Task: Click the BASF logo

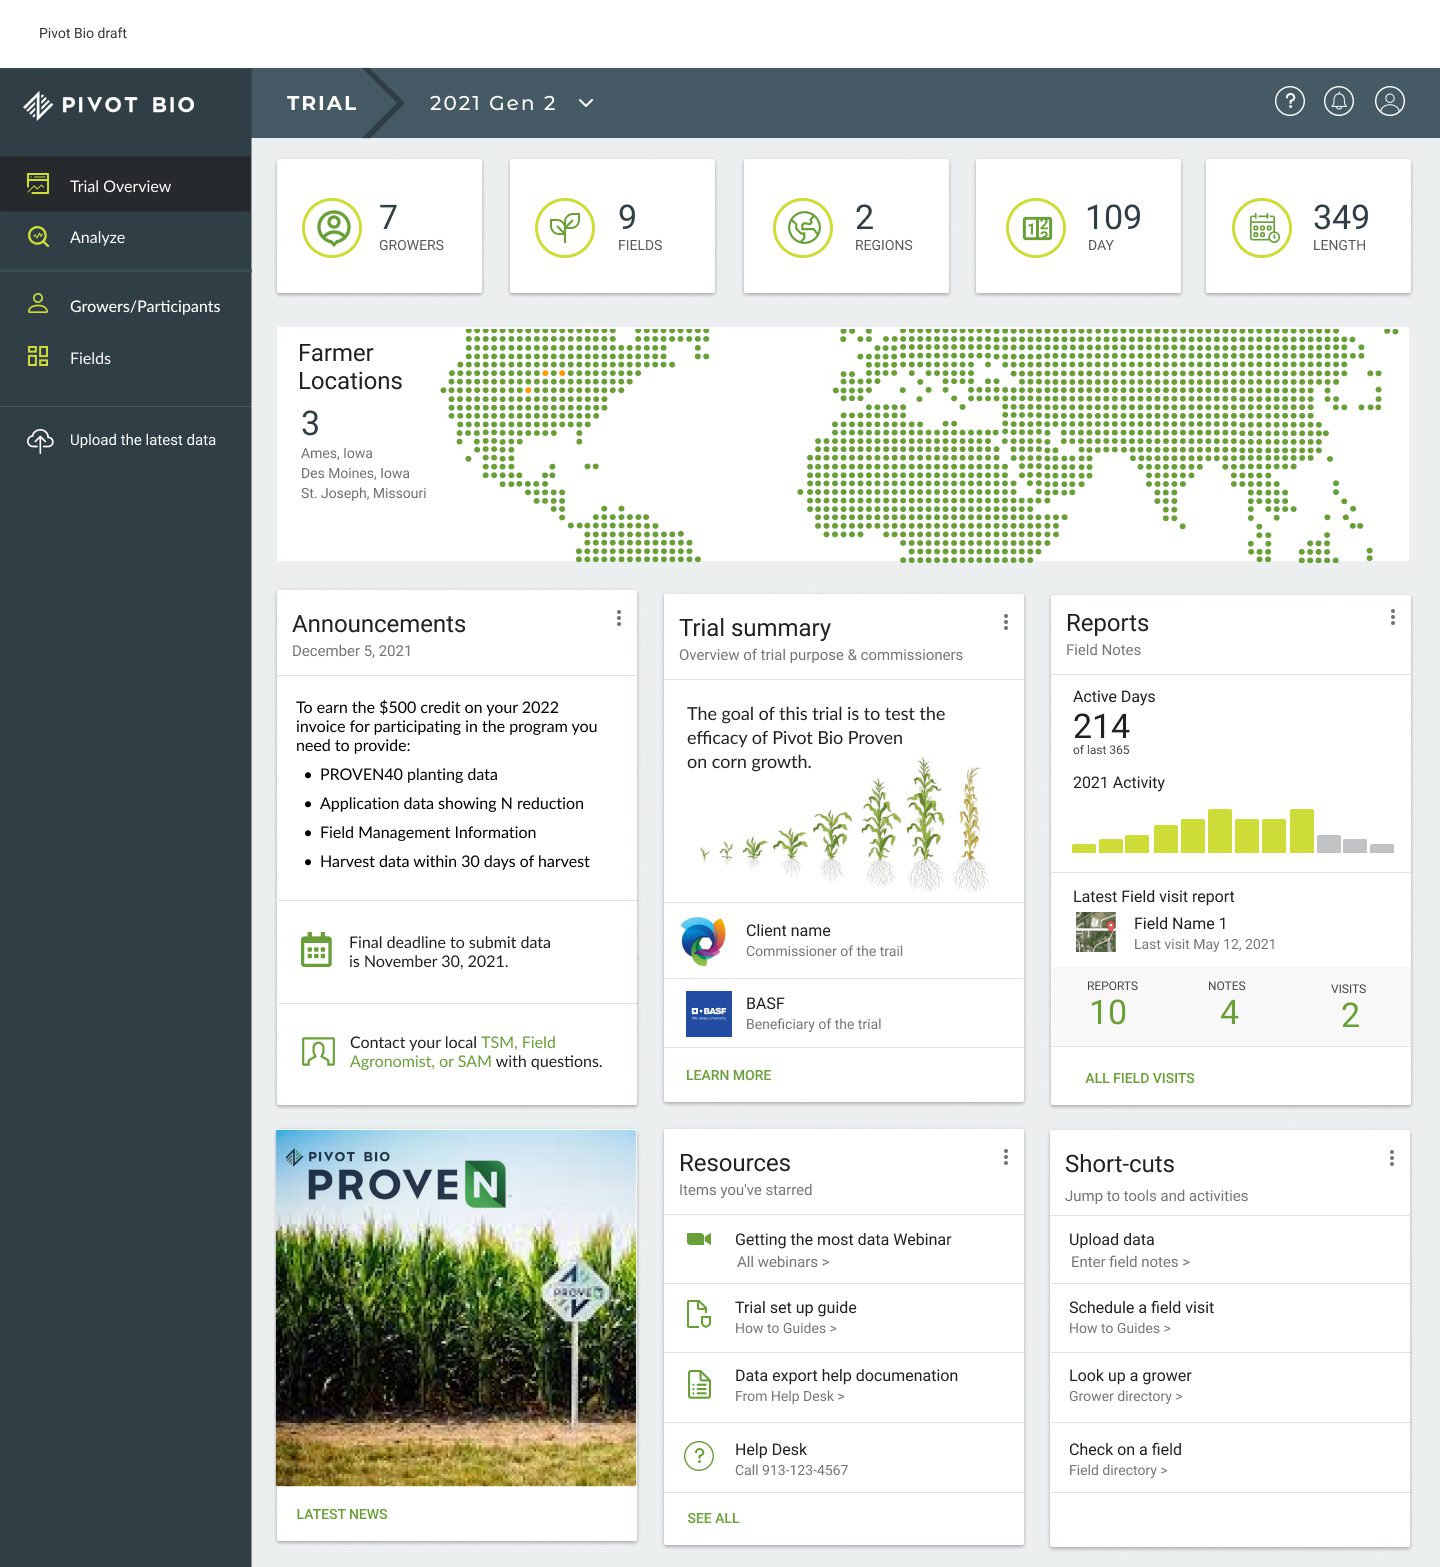Action: click(709, 1013)
